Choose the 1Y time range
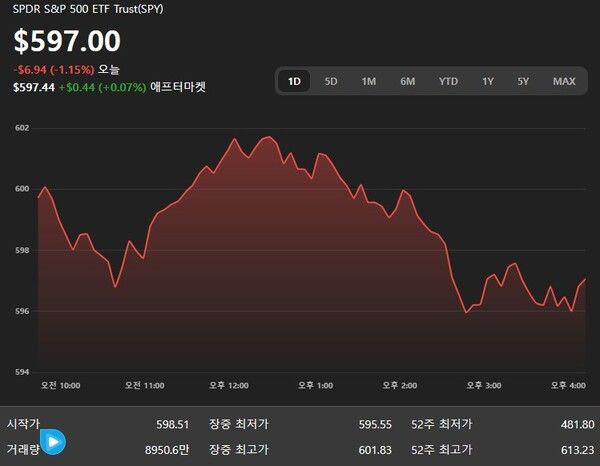600x466 pixels. [488, 81]
